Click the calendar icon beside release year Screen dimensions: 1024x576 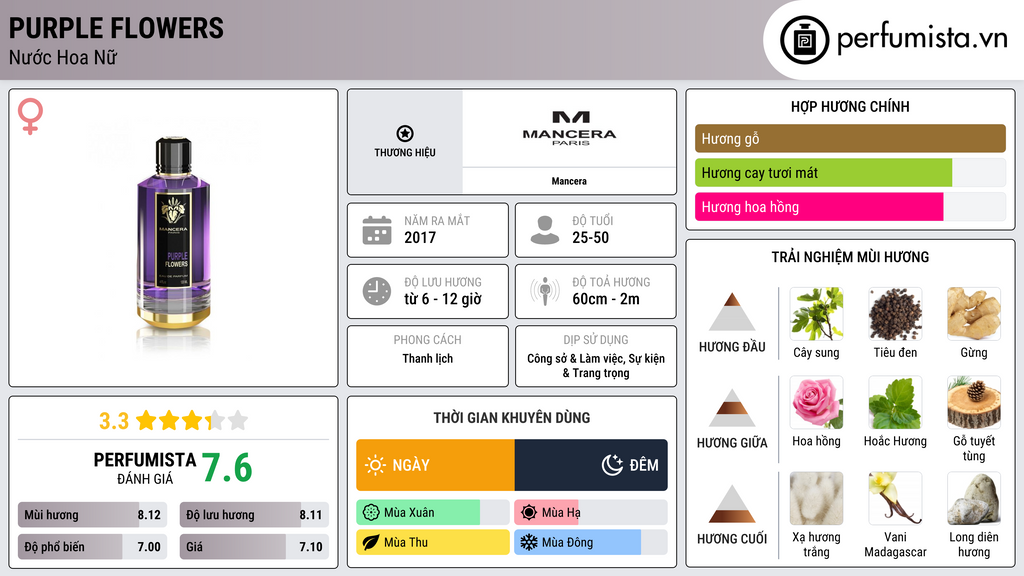click(377, 230)
